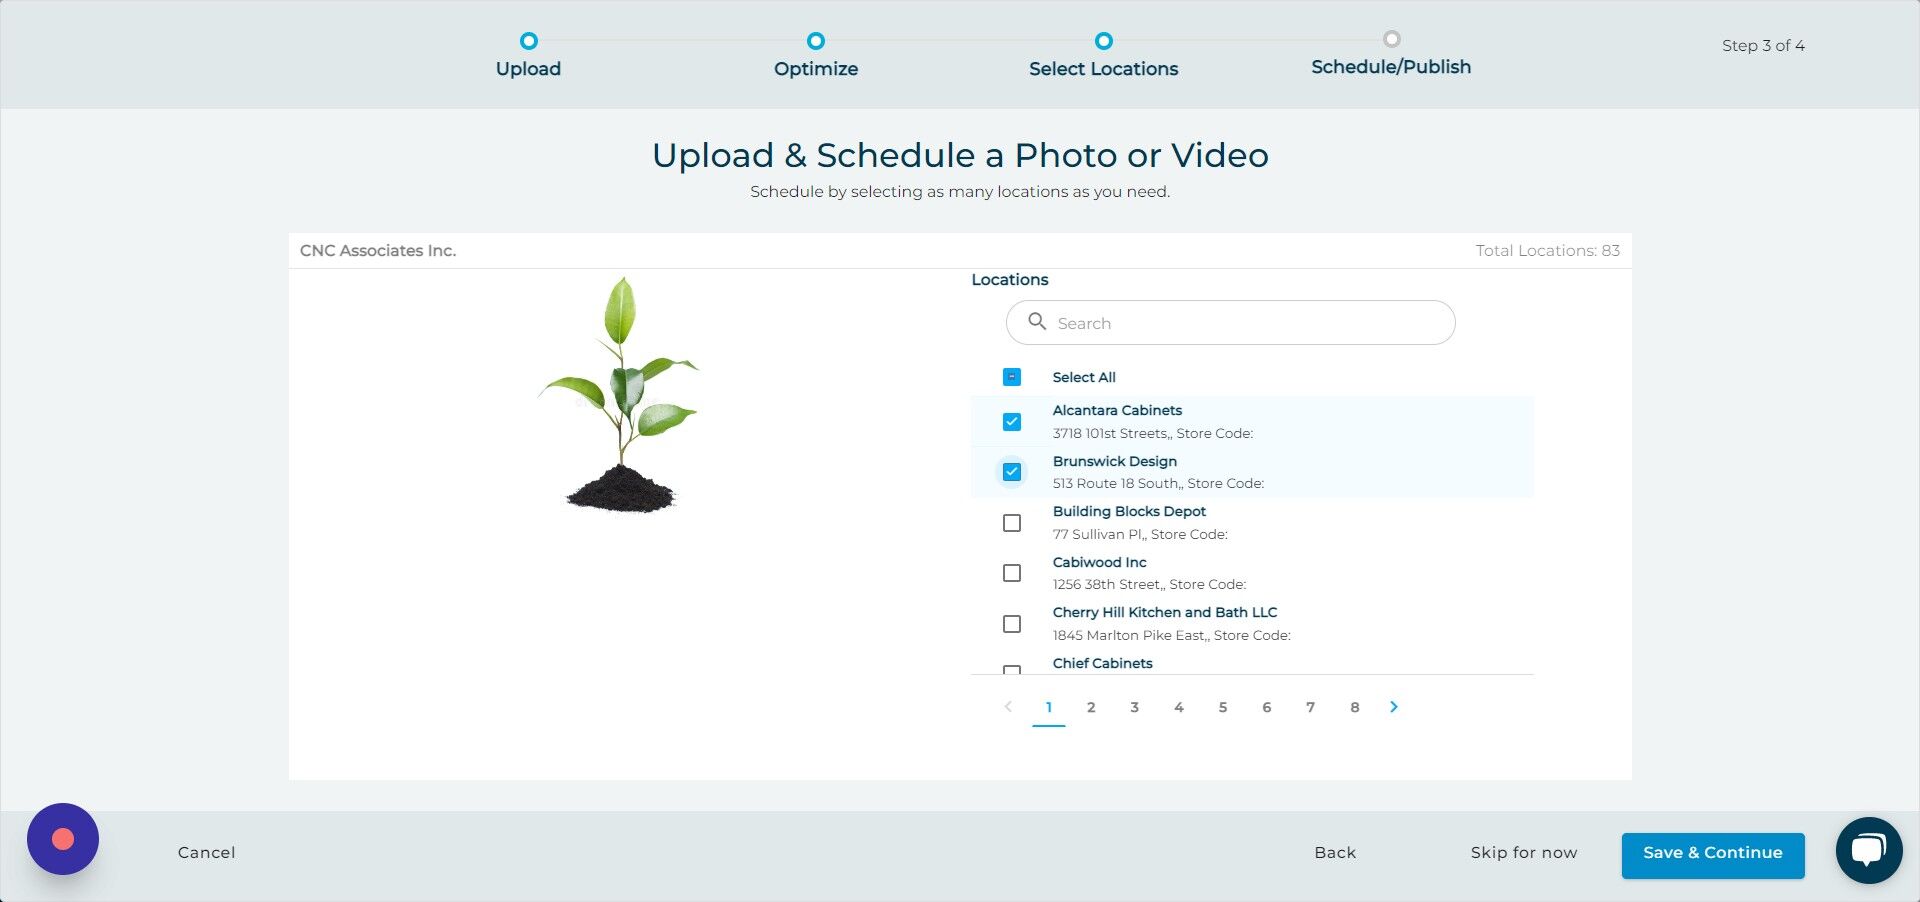1920x902 pixels.
Task: Go to locations page 3
Action: [x=1135, y=707]
